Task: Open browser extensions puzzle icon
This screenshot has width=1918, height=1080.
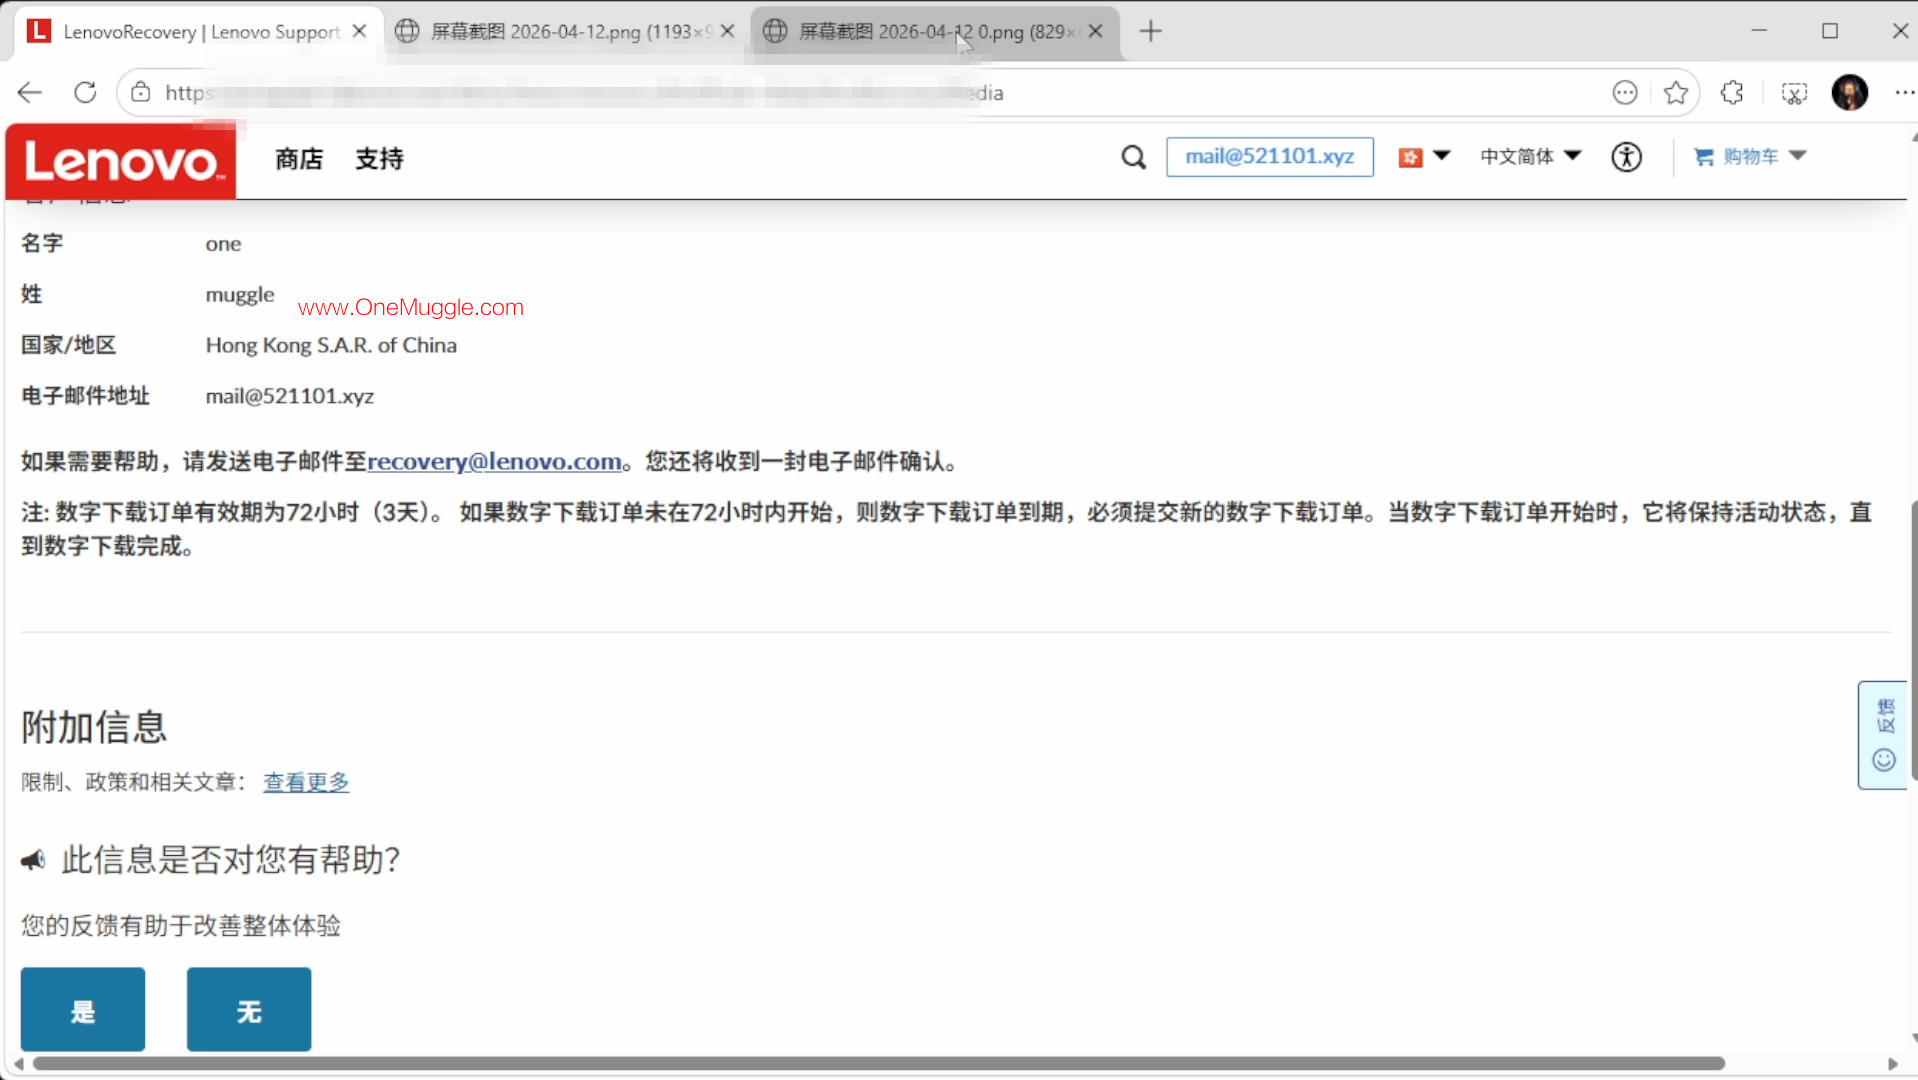Action: (1732, 93)
